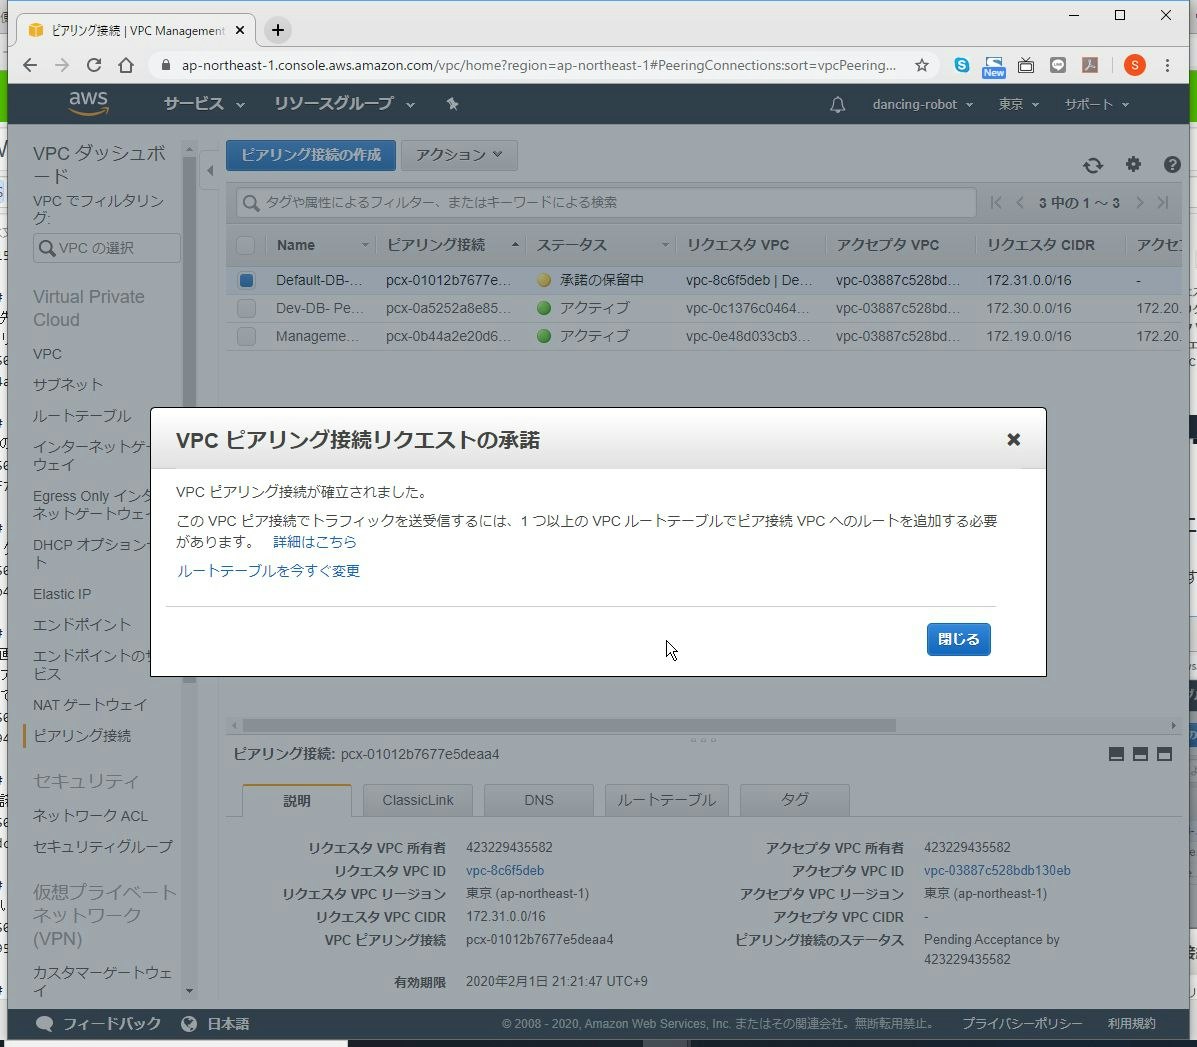Screen dimensions: 1197x1047
Task: Click the Skype extension icon
Action: tap(962, 66)
